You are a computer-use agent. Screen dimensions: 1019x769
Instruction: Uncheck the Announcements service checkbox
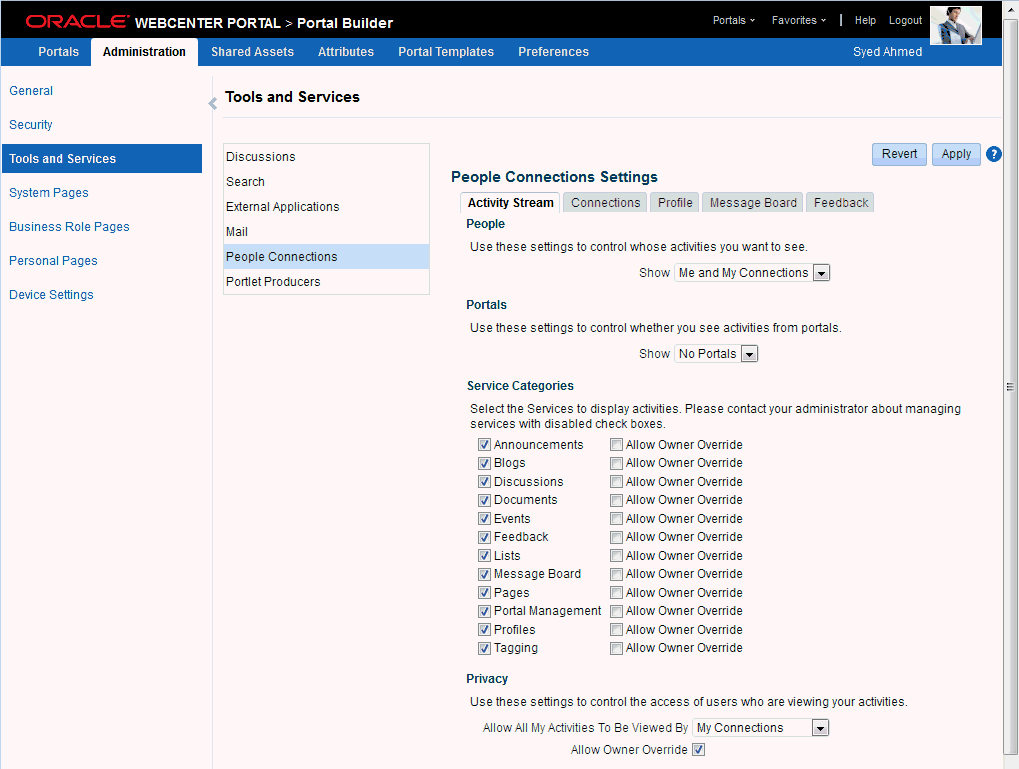(x=484, y=445)
